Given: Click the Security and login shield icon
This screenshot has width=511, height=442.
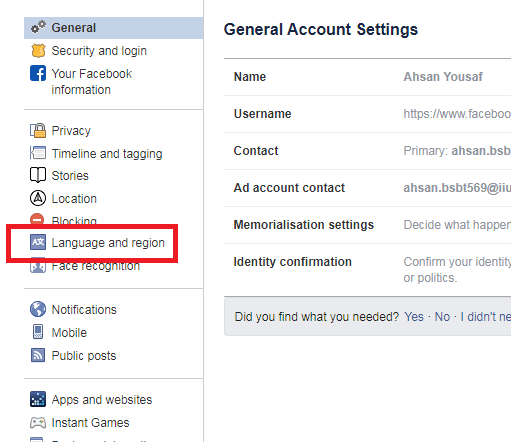Looking at the screenshot, I should coord(38,51).
